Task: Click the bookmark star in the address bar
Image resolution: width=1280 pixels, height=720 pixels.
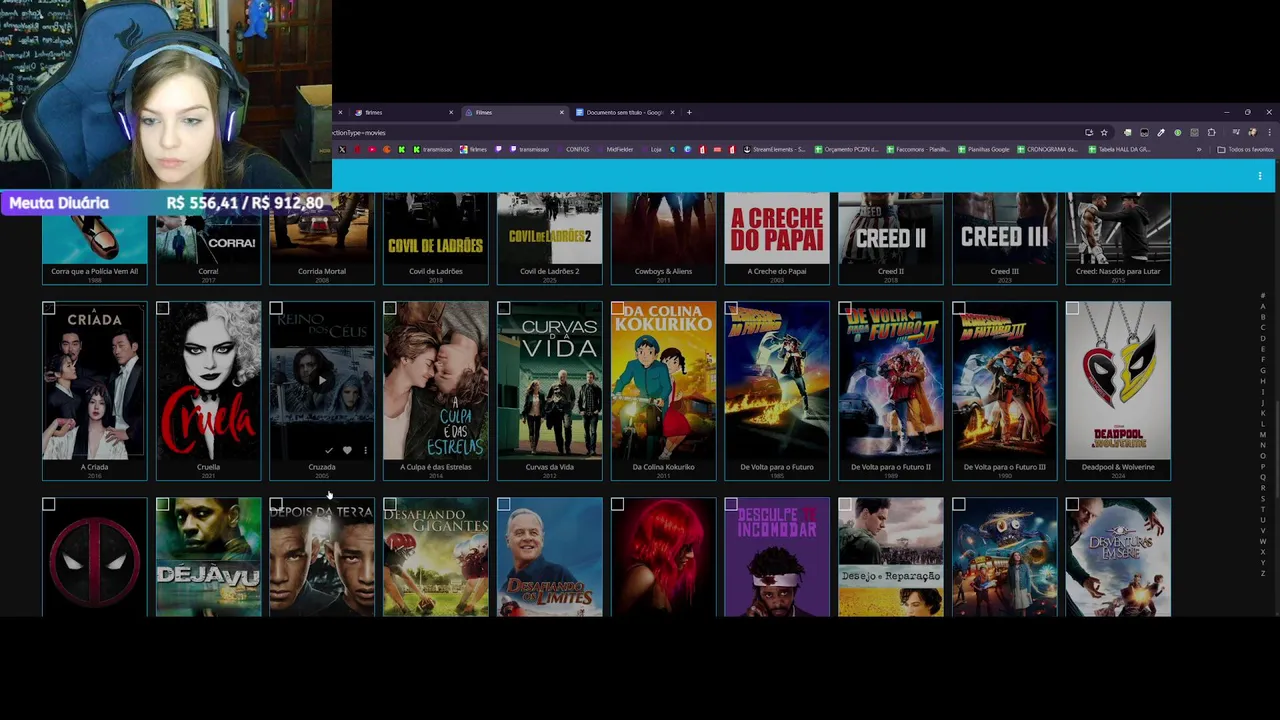Action: [1104, 132]
